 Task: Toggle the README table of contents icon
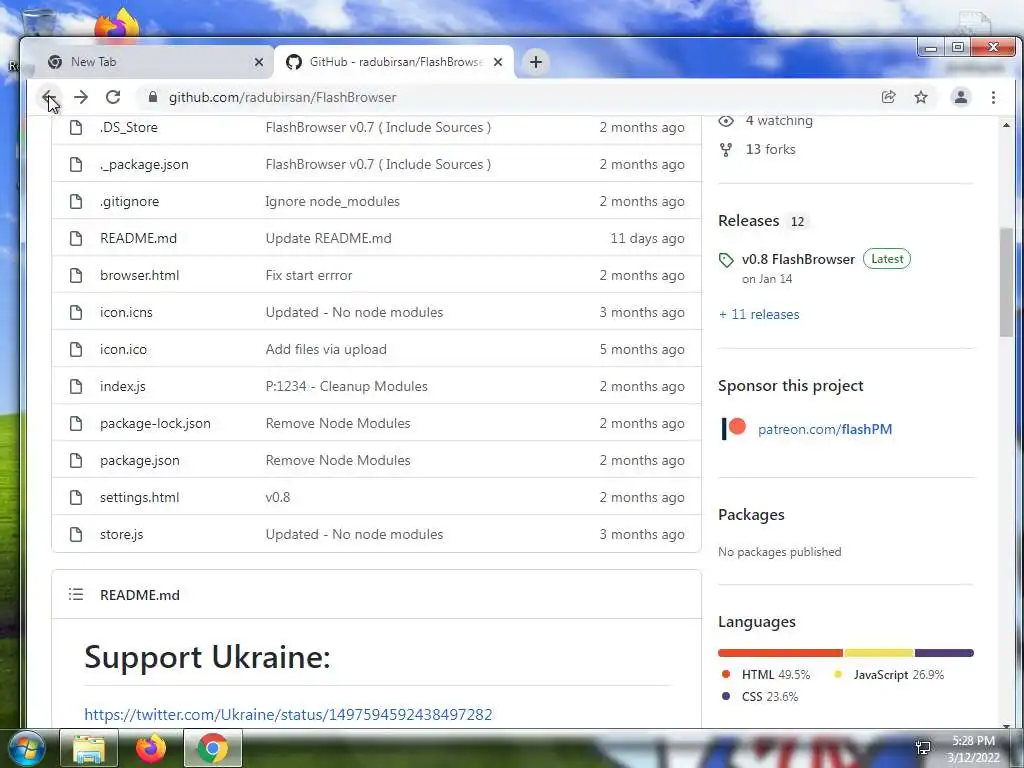coord(76,594)
